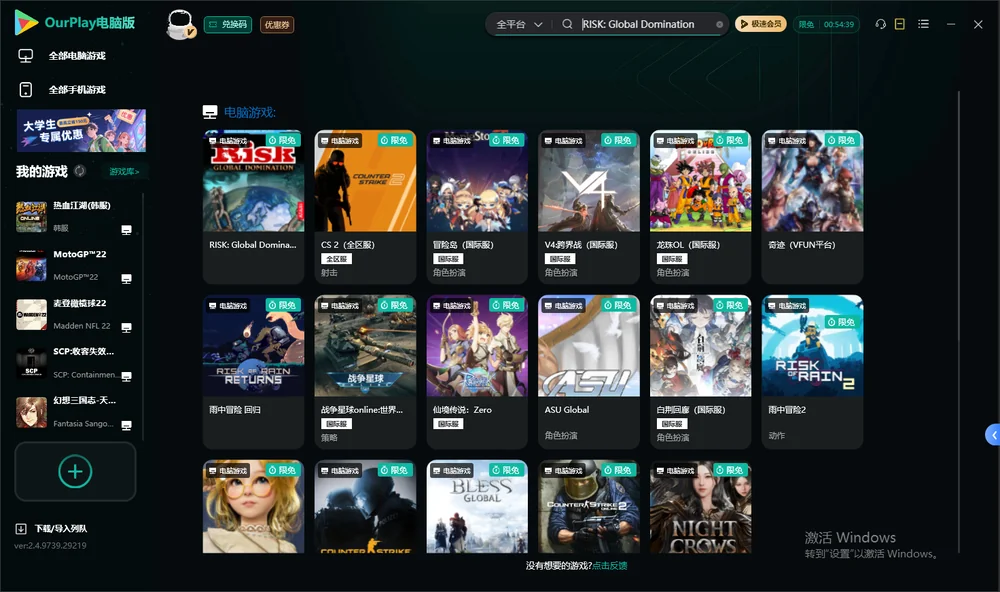Open 仙境传说: Zero game card
The width and height of the screenshot is (1000, 592).
477,372
